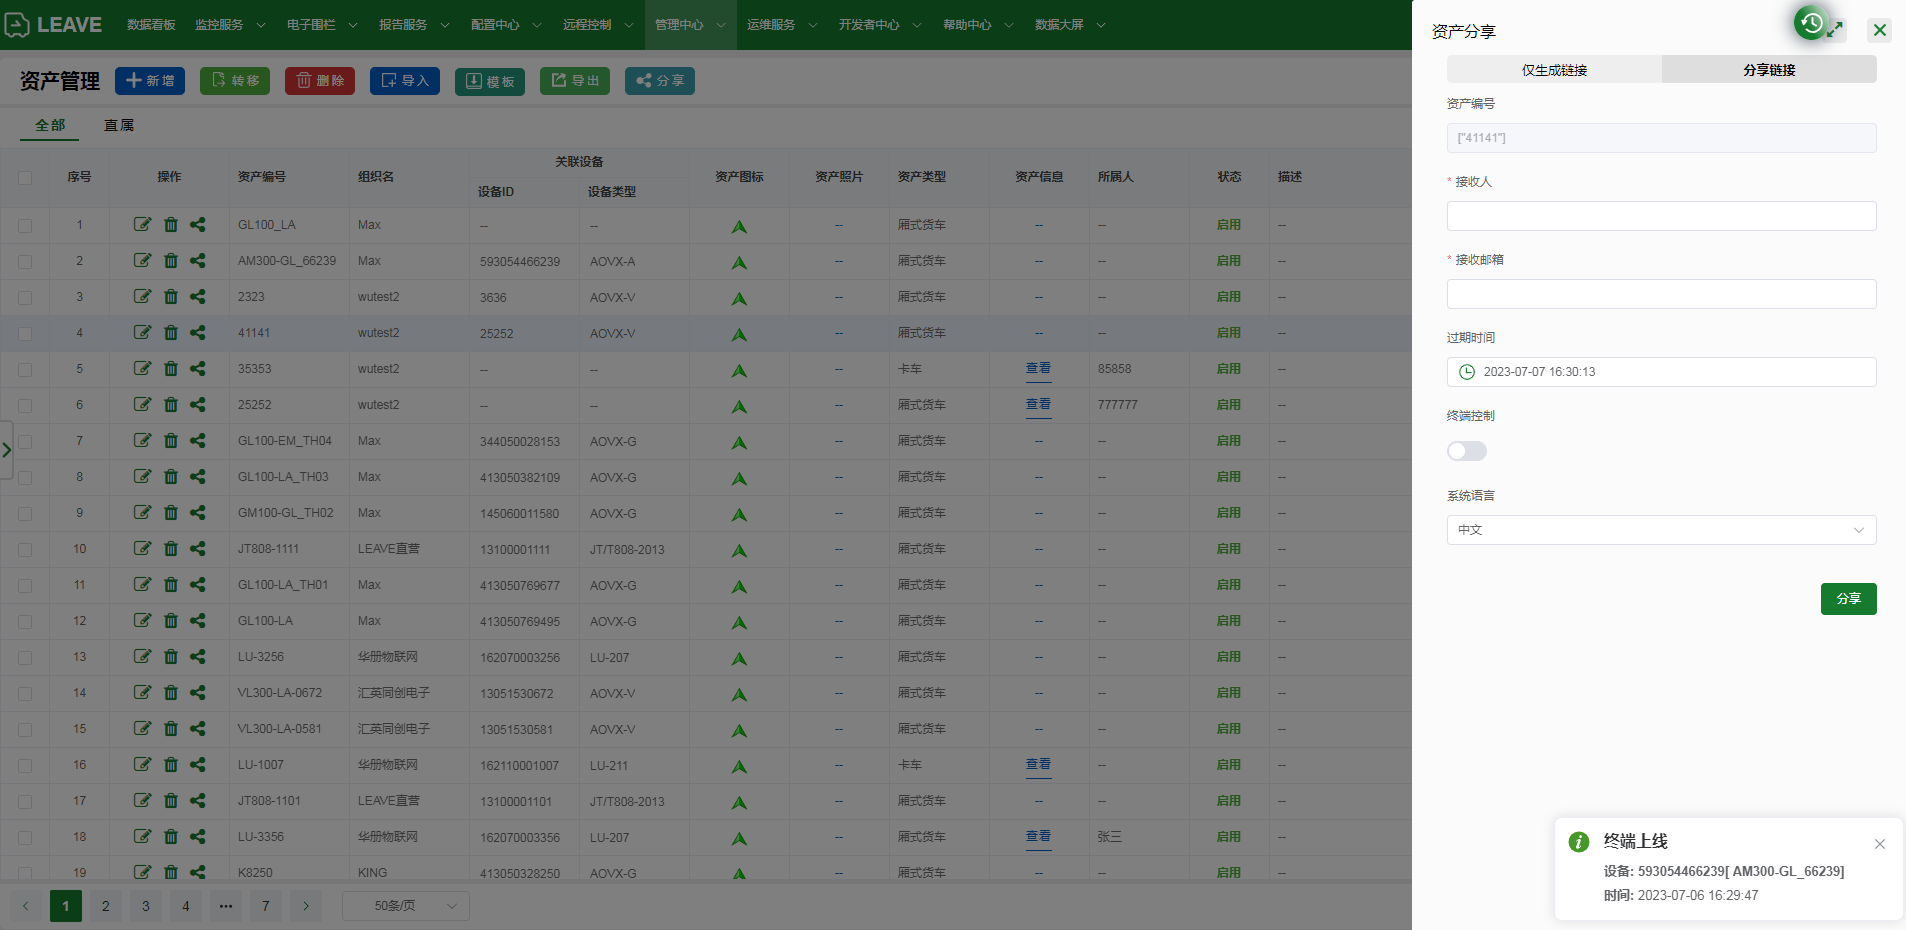Viewport: 1906px width, 930px height.
Task: Click share icon for asset 35353
Action: point(198,369)
